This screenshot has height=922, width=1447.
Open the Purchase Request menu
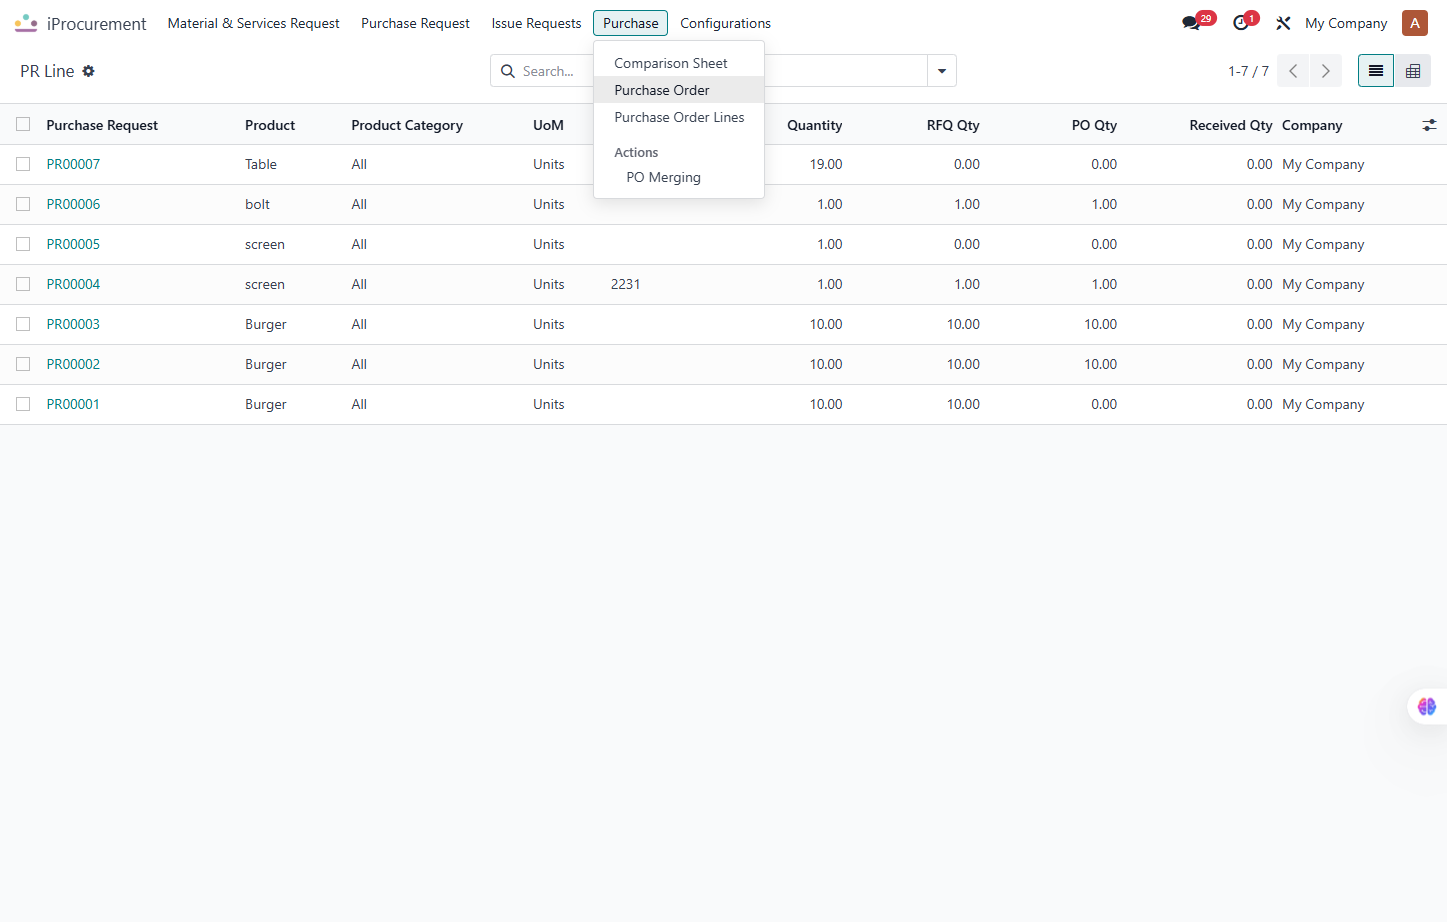(x=415, y=23)
